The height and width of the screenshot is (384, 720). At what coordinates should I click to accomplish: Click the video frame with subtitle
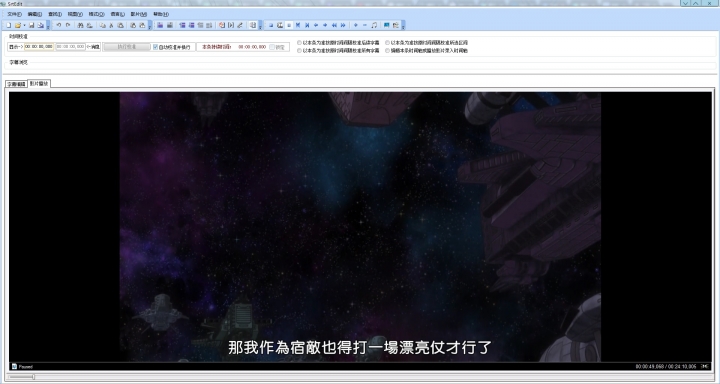pos(360,227)
